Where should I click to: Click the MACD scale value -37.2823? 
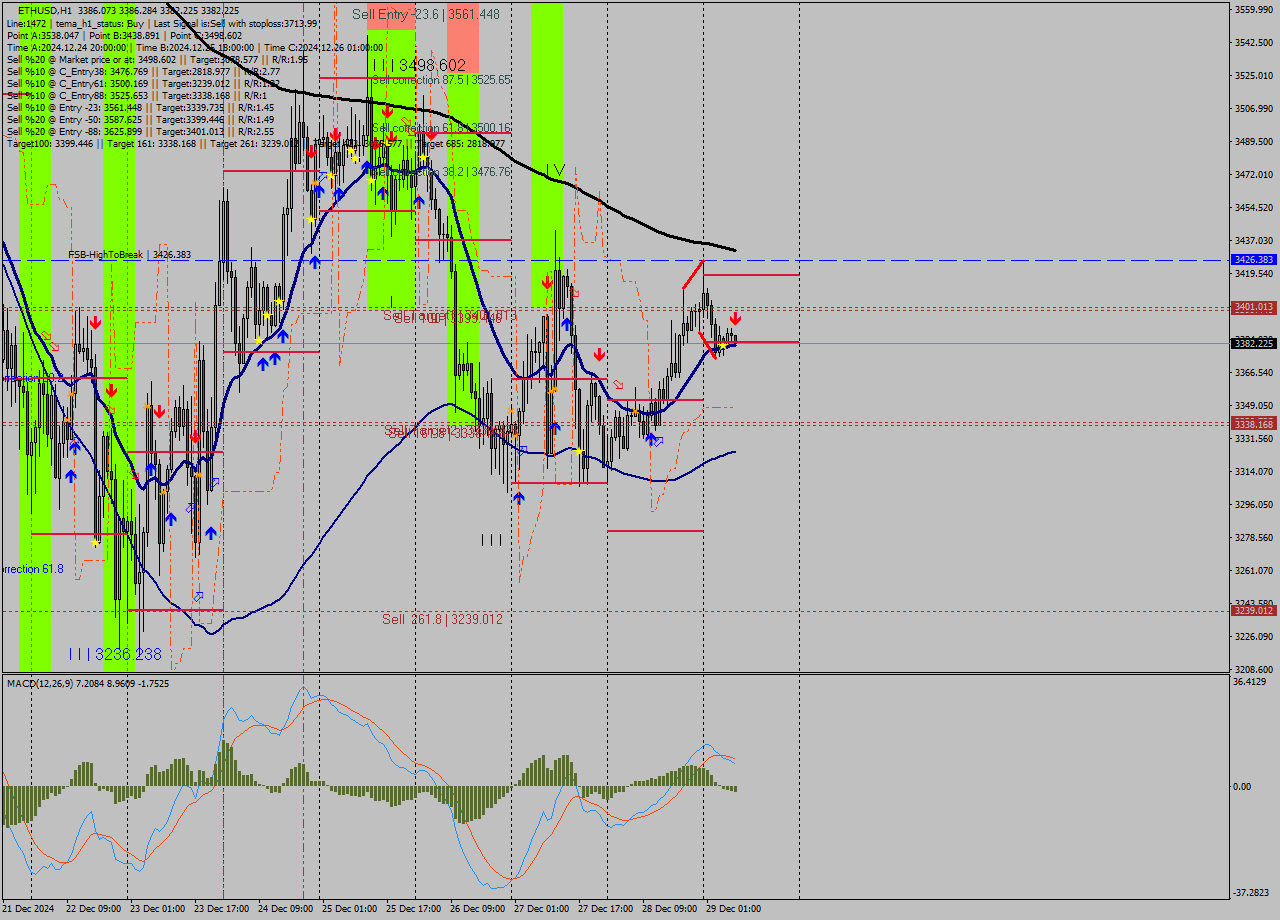(x=1252, y=892)
